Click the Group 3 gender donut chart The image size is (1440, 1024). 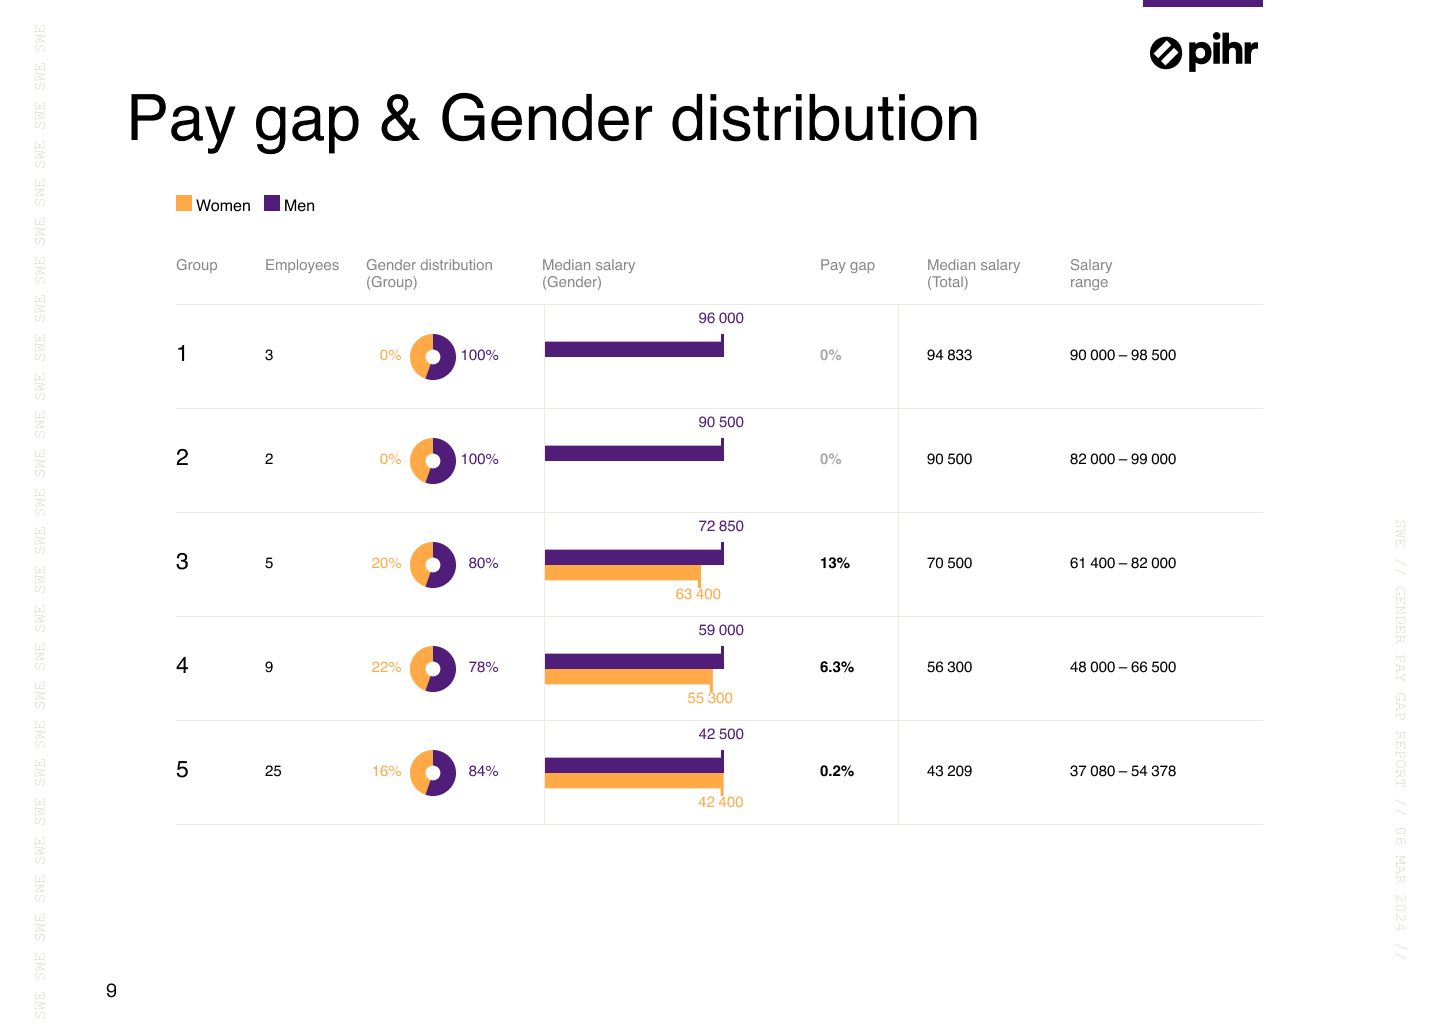[433, 565]
